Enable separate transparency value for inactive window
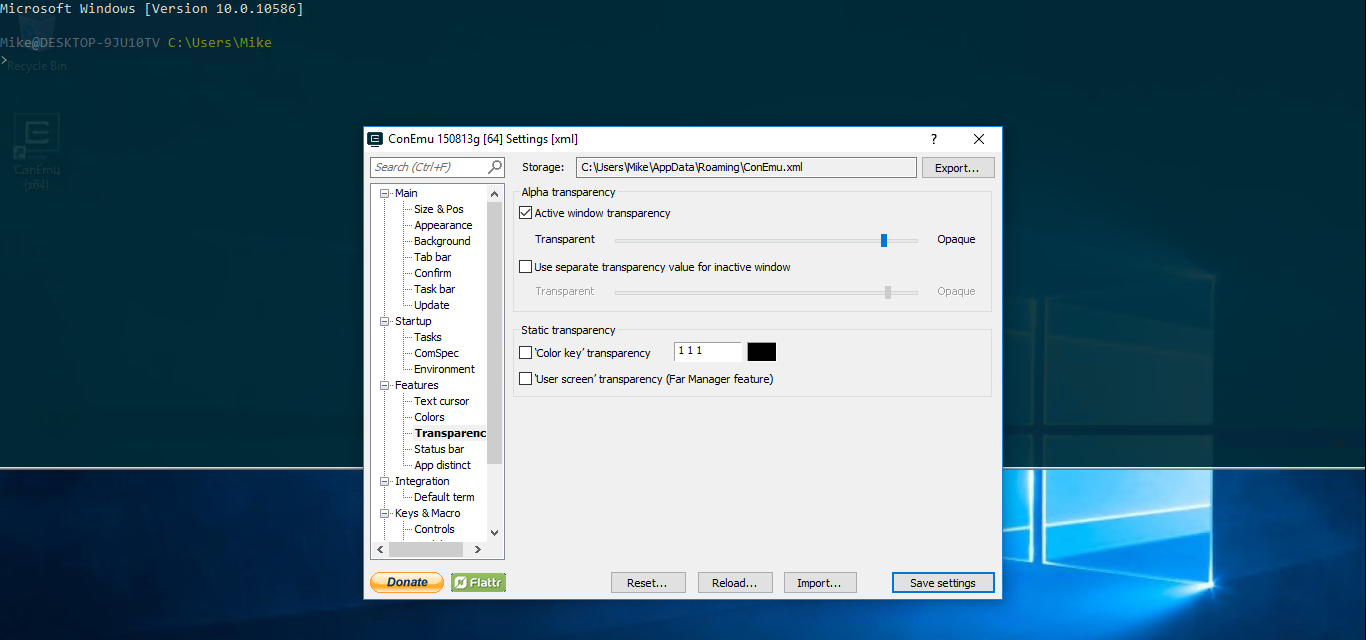The image size is (1366, 640). tap(526, 267)
